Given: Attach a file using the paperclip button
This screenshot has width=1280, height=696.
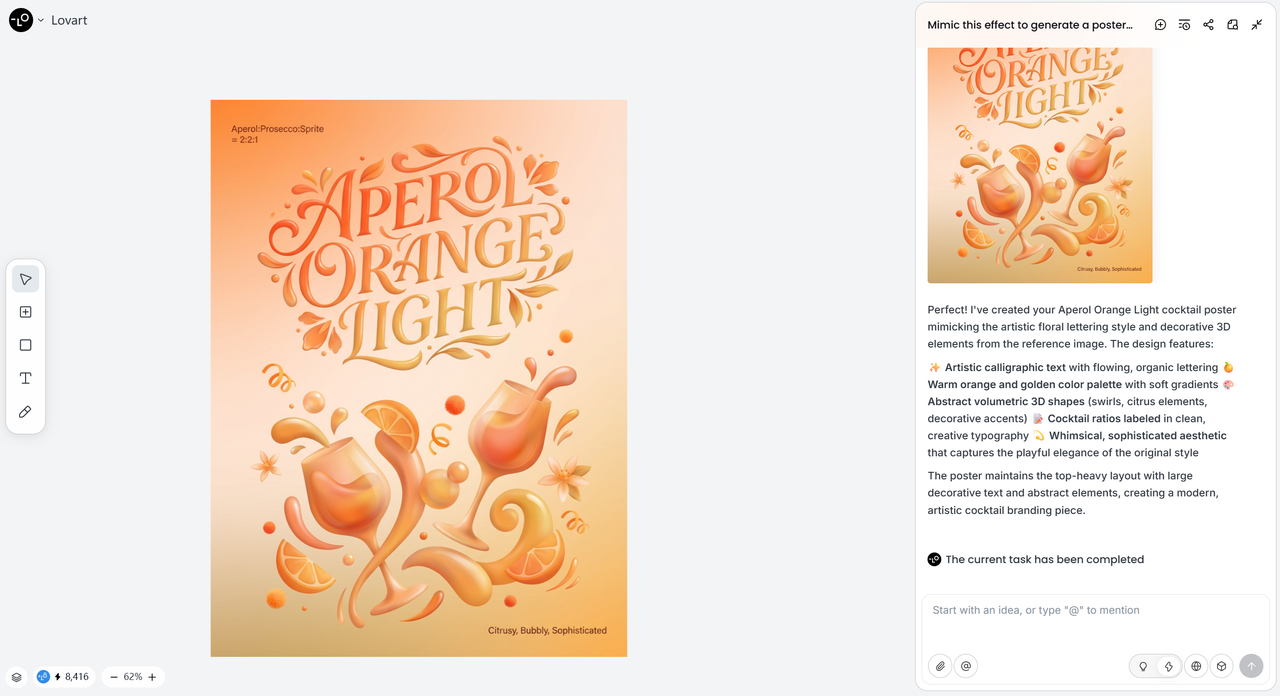Looking at the screenshot, I should click(x=940, y=666).
